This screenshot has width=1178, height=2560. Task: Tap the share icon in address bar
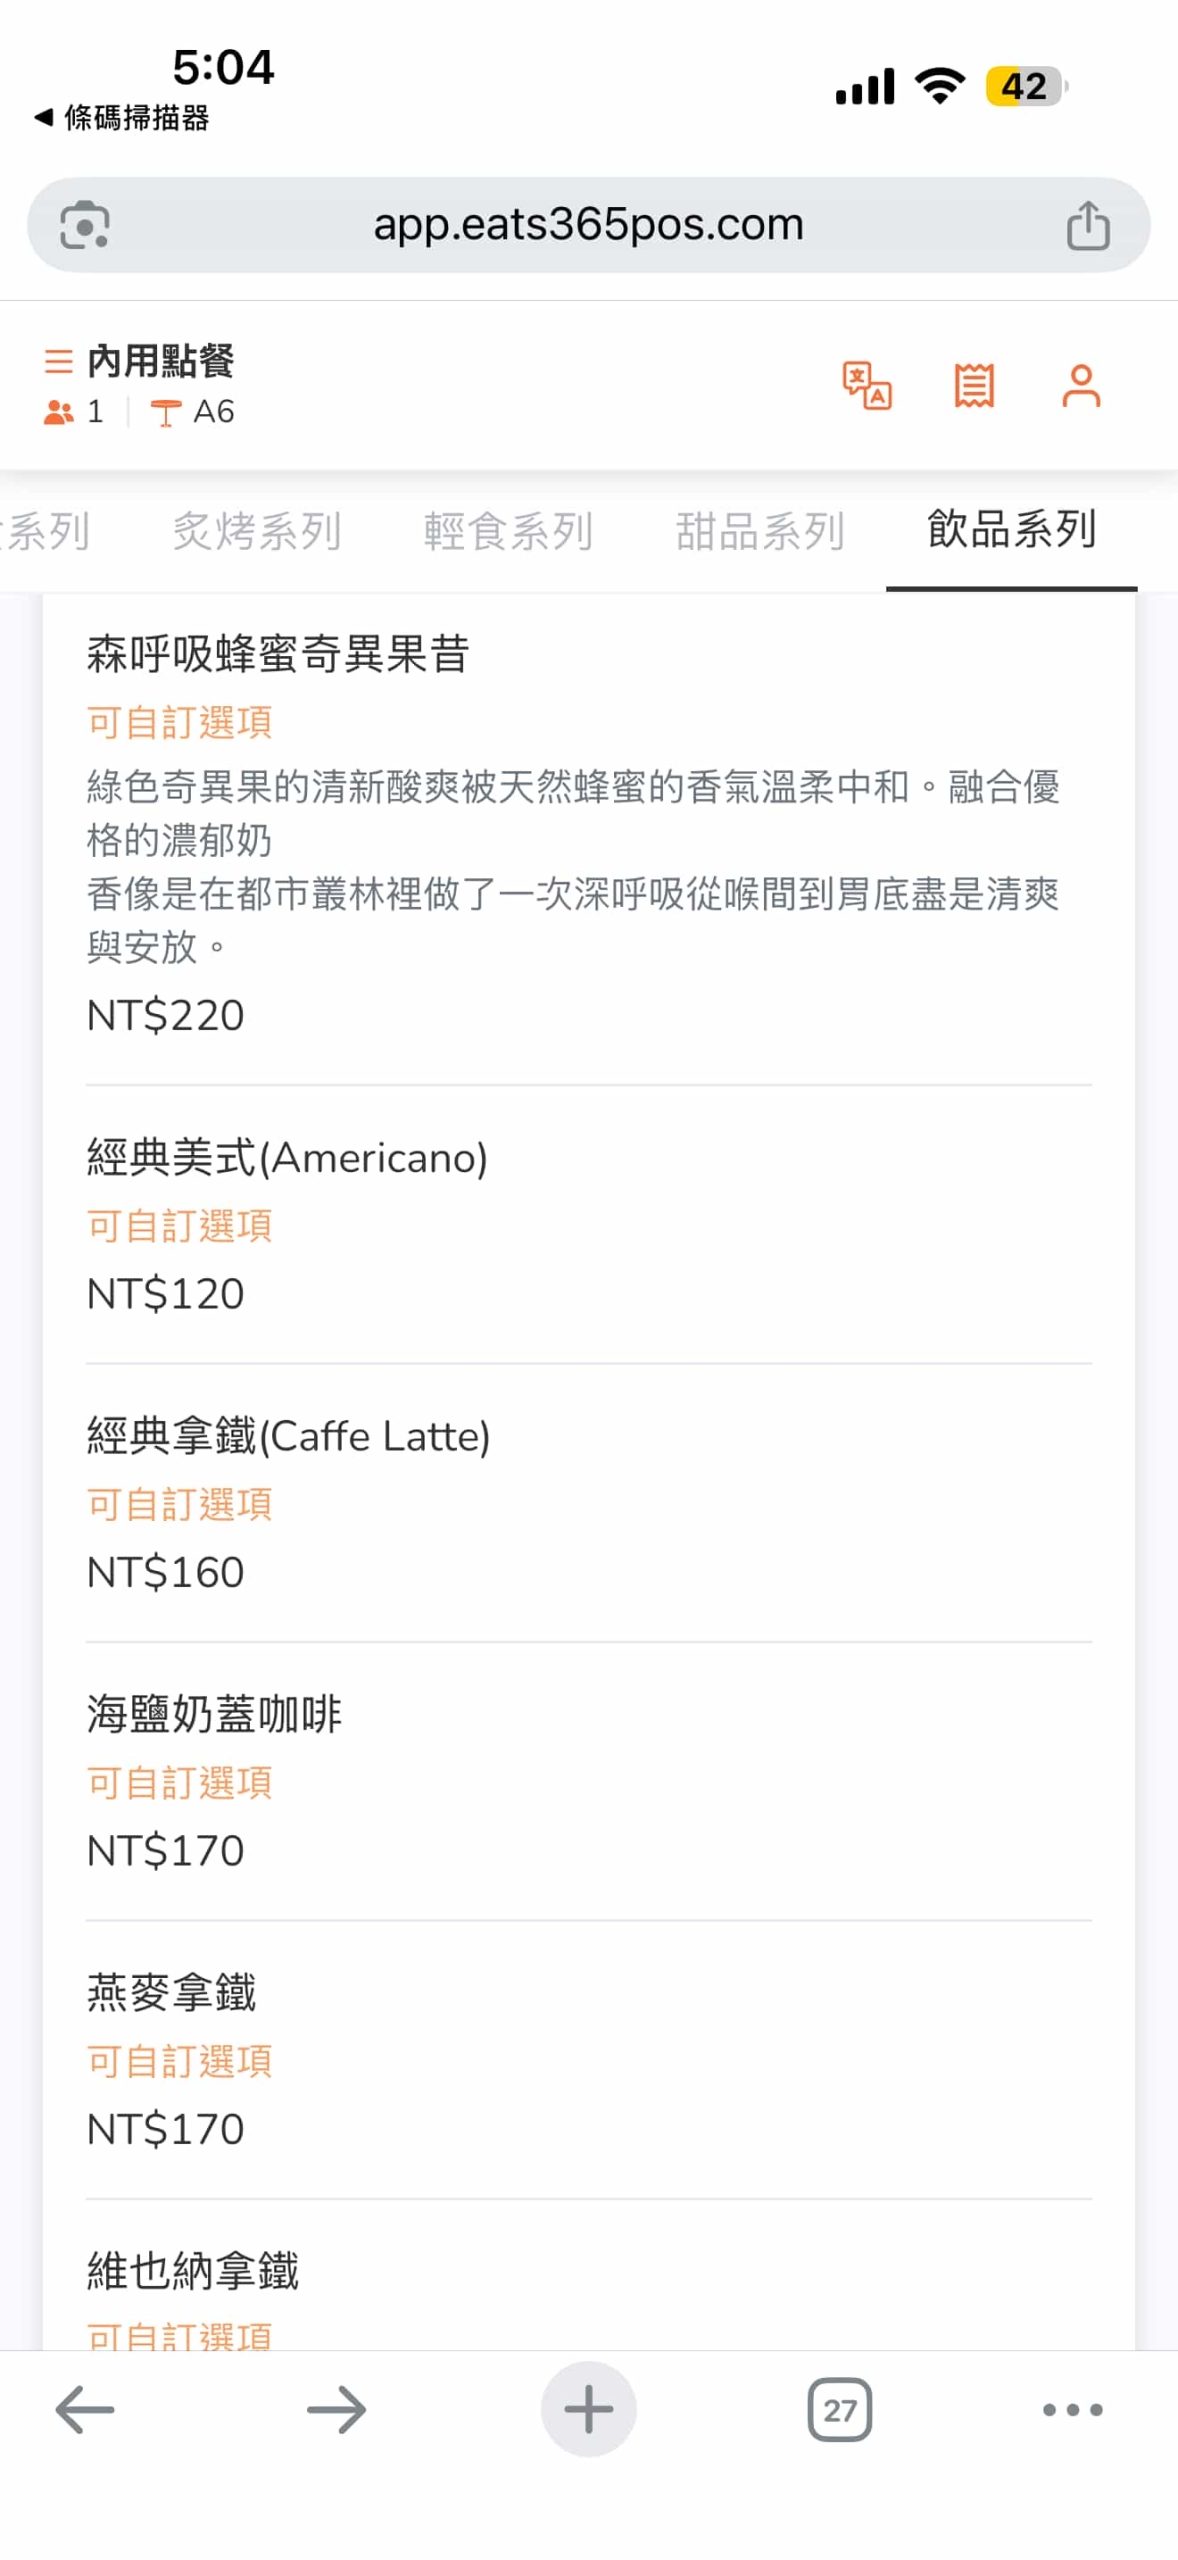[1087, 225]
